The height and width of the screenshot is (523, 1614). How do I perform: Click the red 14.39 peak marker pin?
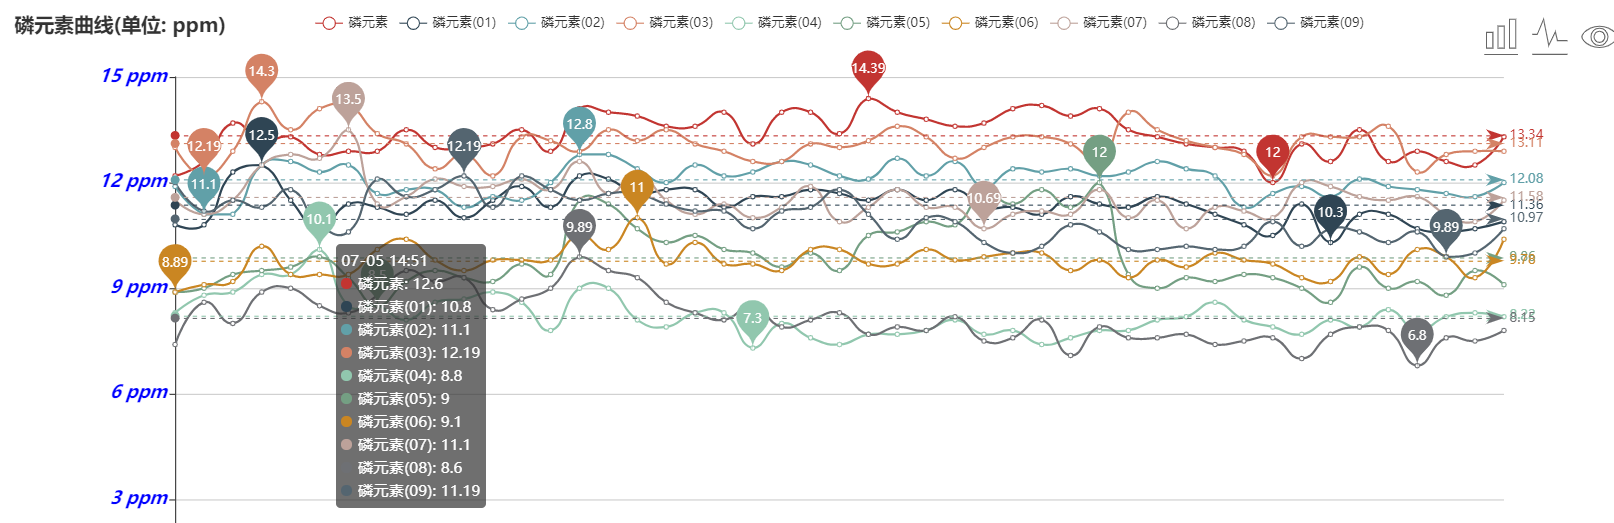868,68
